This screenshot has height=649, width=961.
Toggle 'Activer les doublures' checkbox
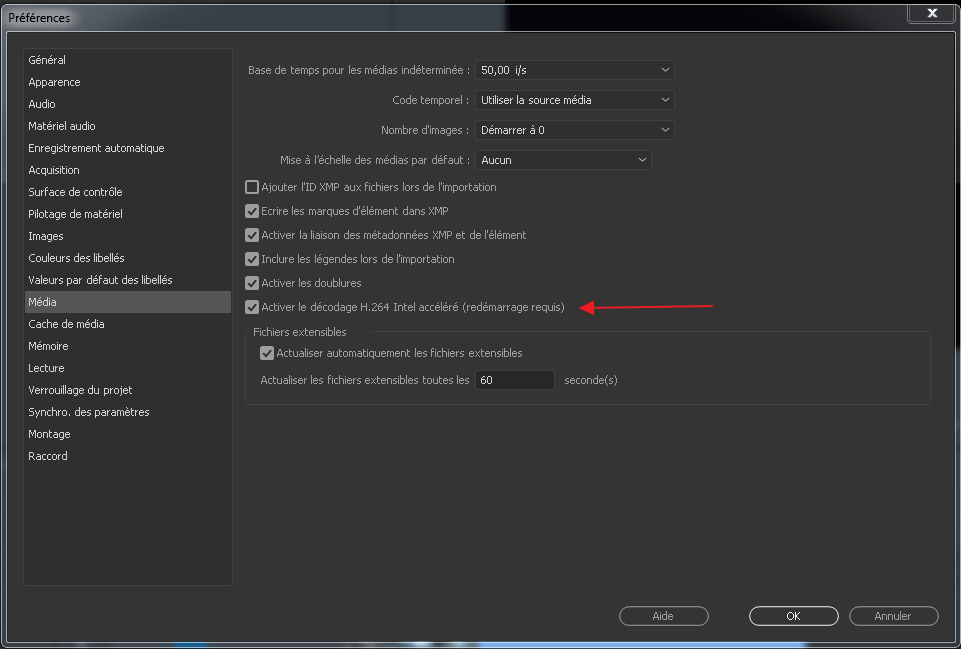coord(252,283)
